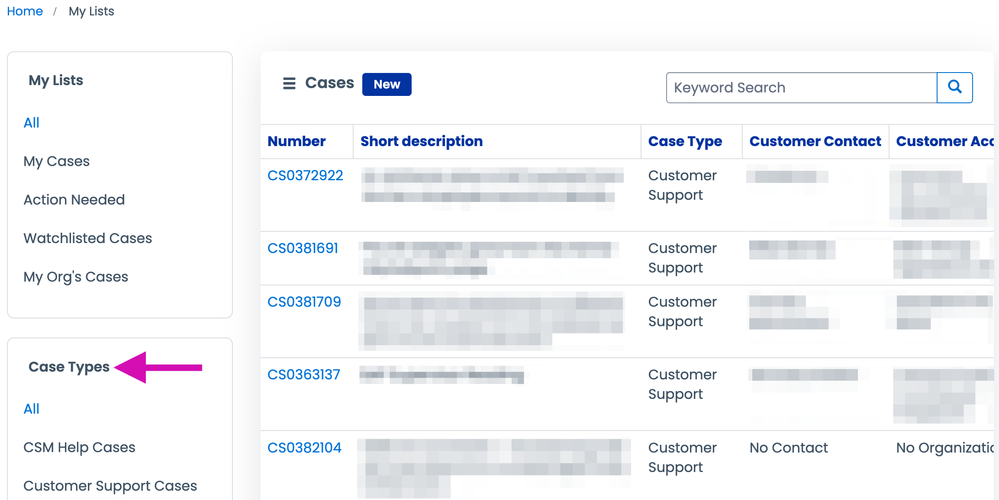Open case CS0381709

[304, 301]
